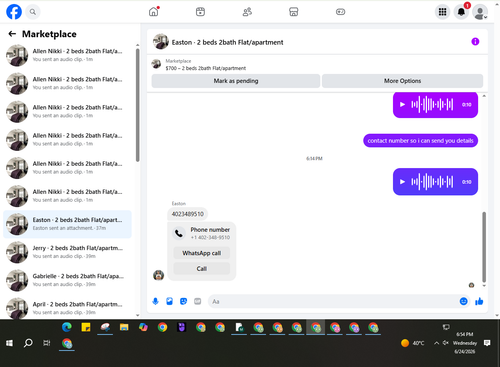Click the Facebook logo
Viewport: 500px width, 367px height.
[14, 12]
